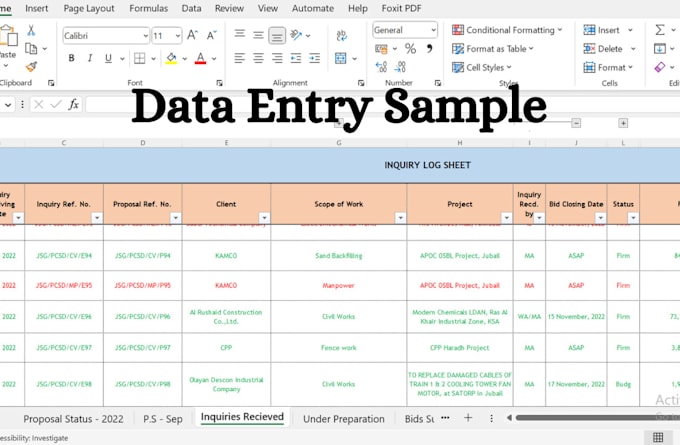Click the Format Painter brush icon
The width and height of the screenshot is (680, 445).
coord(31,67)
